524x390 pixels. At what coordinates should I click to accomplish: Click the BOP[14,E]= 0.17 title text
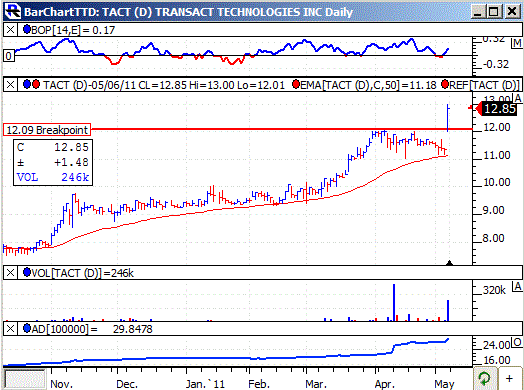(73, 30)
